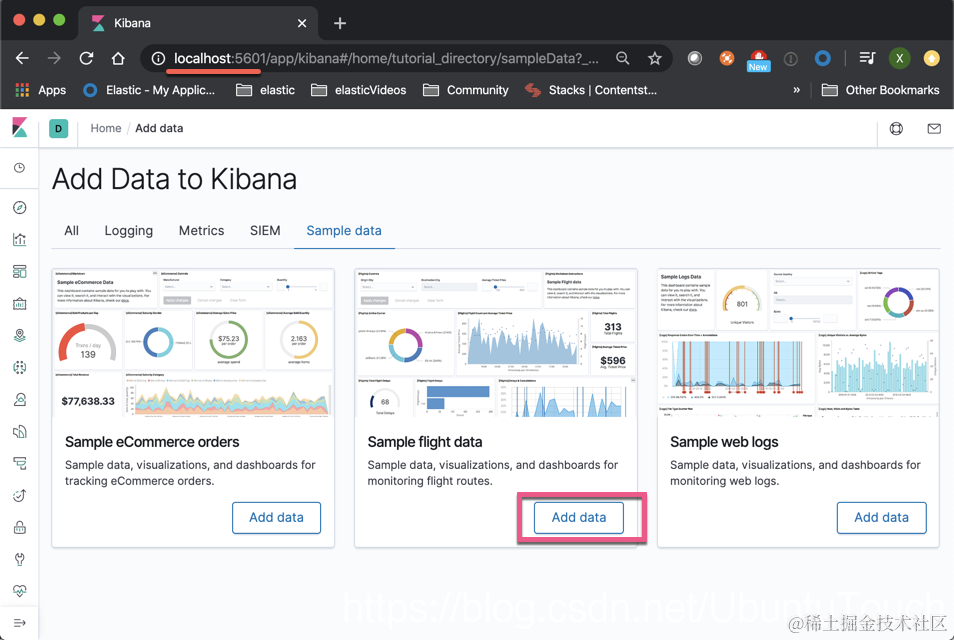The width and height of the screenshot is (954, 640).
Task: Open the Kibana logo home icon
Action: tap(19, 128)
